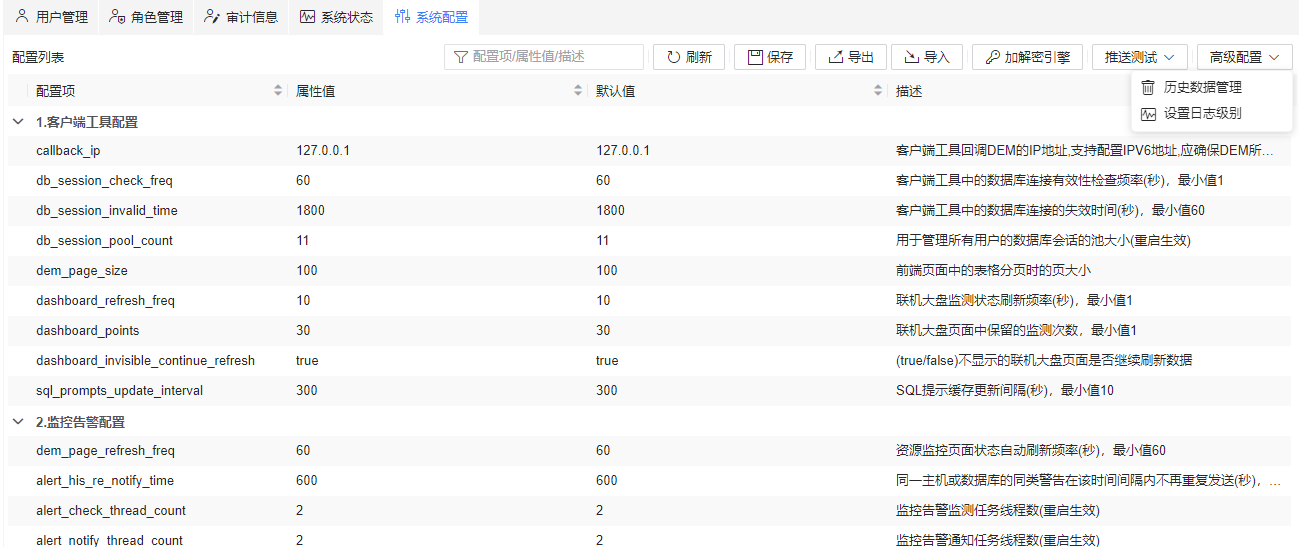Viewport: 1299px width, 547px height.
Task: Click the 属性值 cell of db_session_invalid_time
Action: click(310, 211)
